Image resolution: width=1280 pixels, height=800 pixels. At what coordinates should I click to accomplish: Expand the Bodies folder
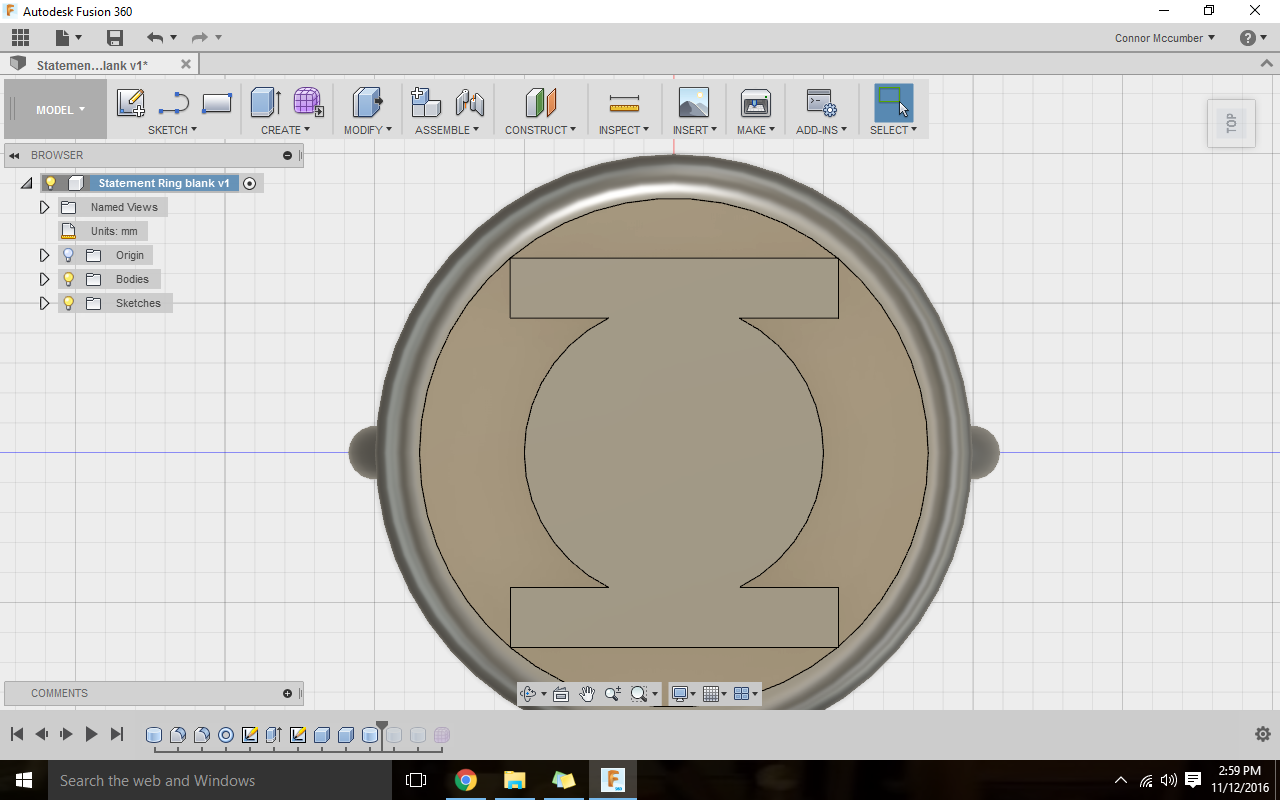[44, 279]
